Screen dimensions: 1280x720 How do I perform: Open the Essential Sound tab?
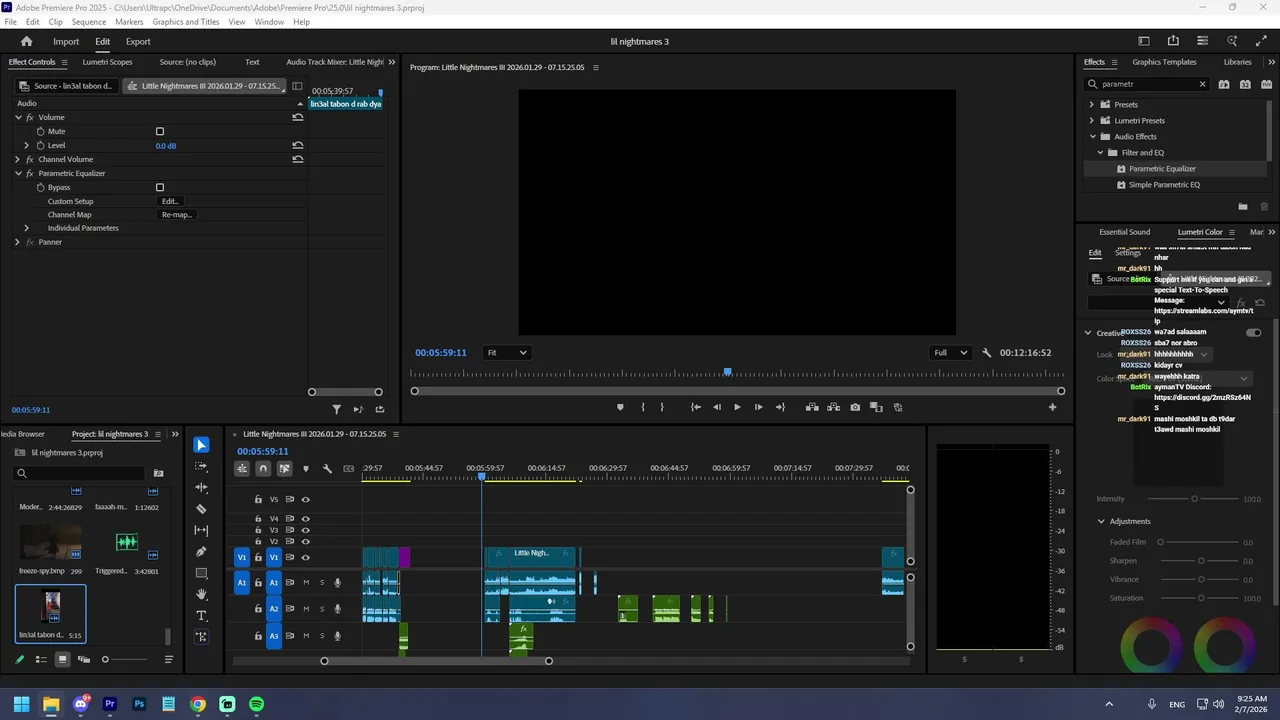pos(1124,232)
